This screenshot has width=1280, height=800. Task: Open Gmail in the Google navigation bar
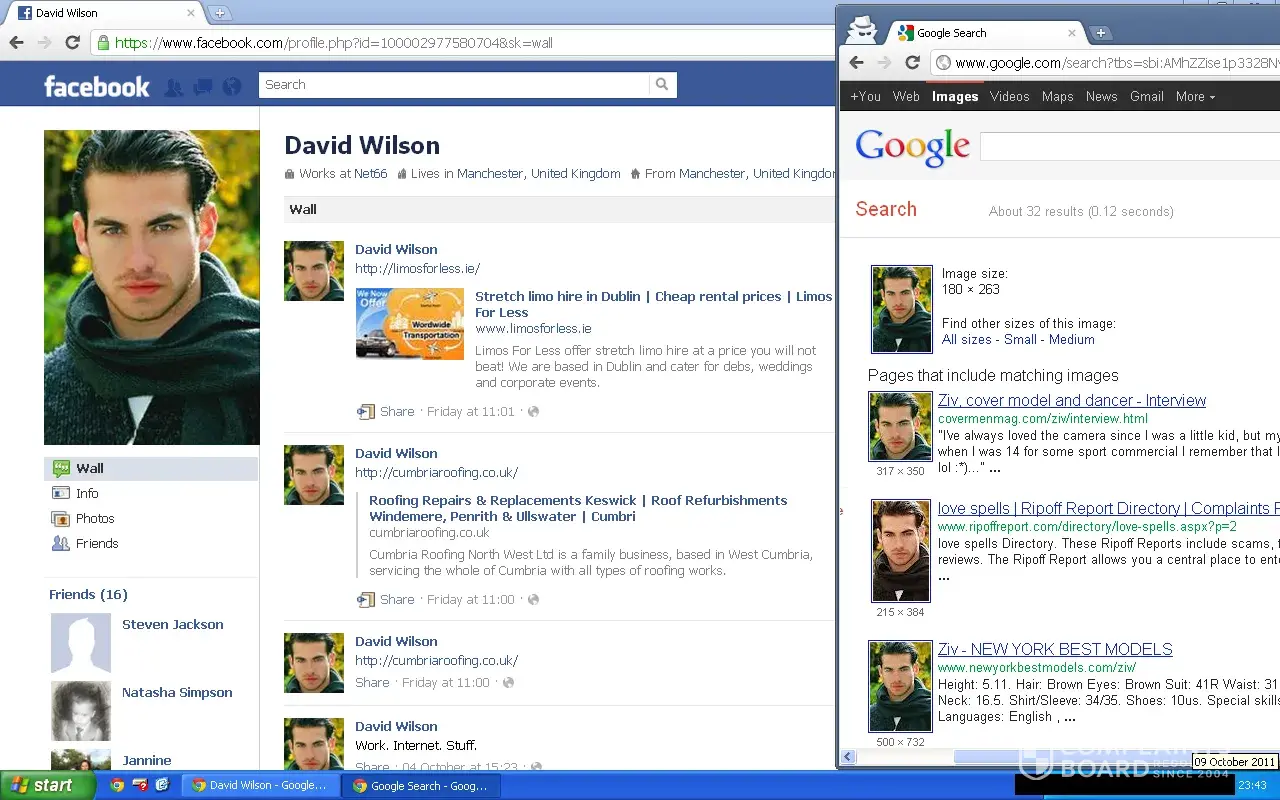coord(1146,96)
